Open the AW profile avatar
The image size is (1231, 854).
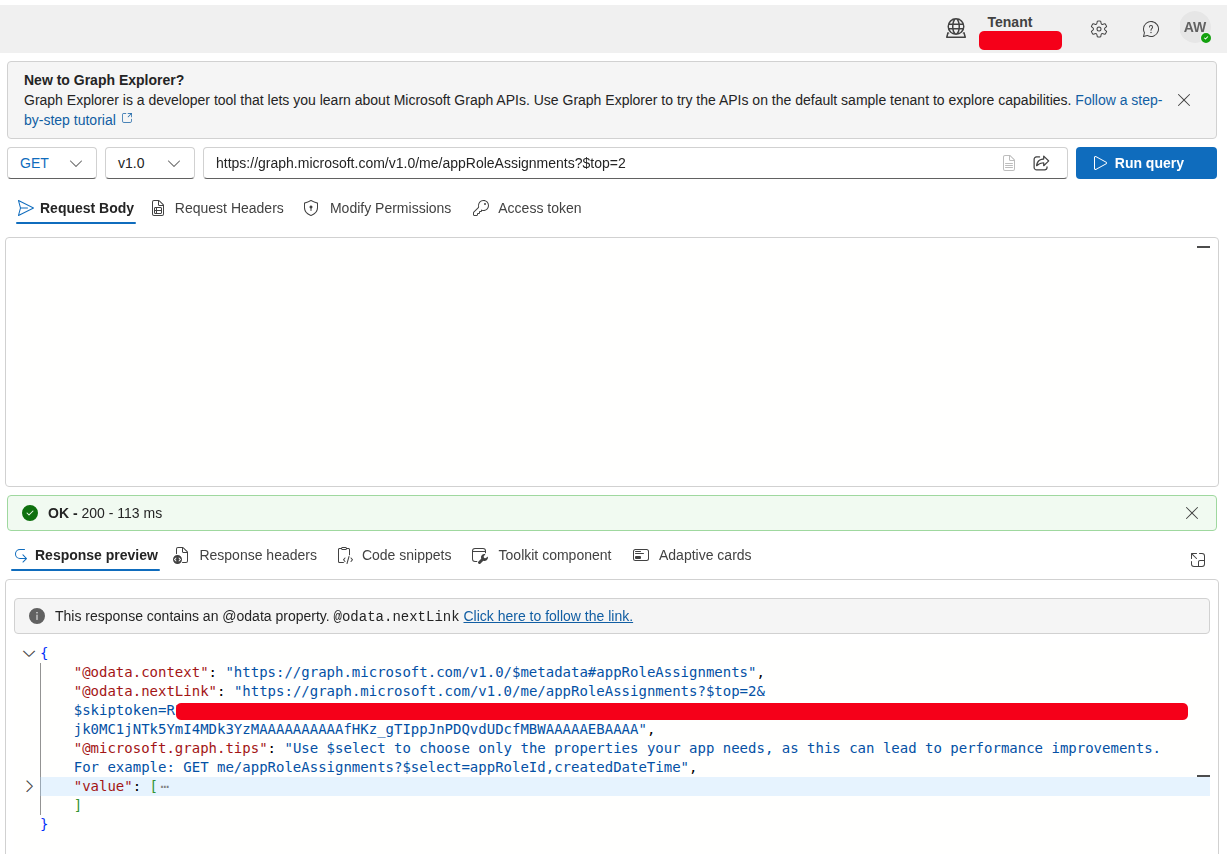(1195, 28)
